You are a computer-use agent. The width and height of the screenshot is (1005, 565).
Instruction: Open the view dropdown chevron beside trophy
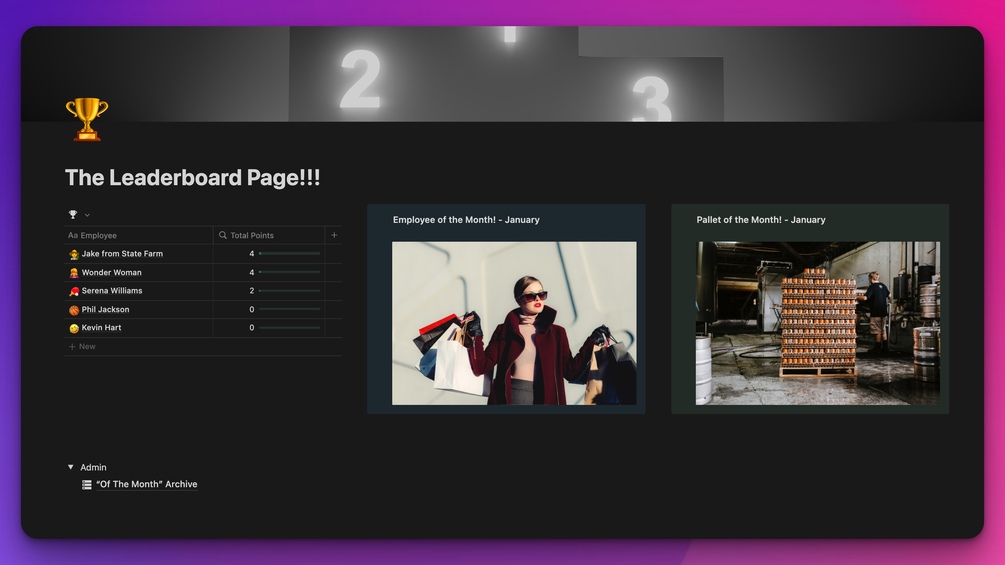pyautogui.click(x=87, y=215)
